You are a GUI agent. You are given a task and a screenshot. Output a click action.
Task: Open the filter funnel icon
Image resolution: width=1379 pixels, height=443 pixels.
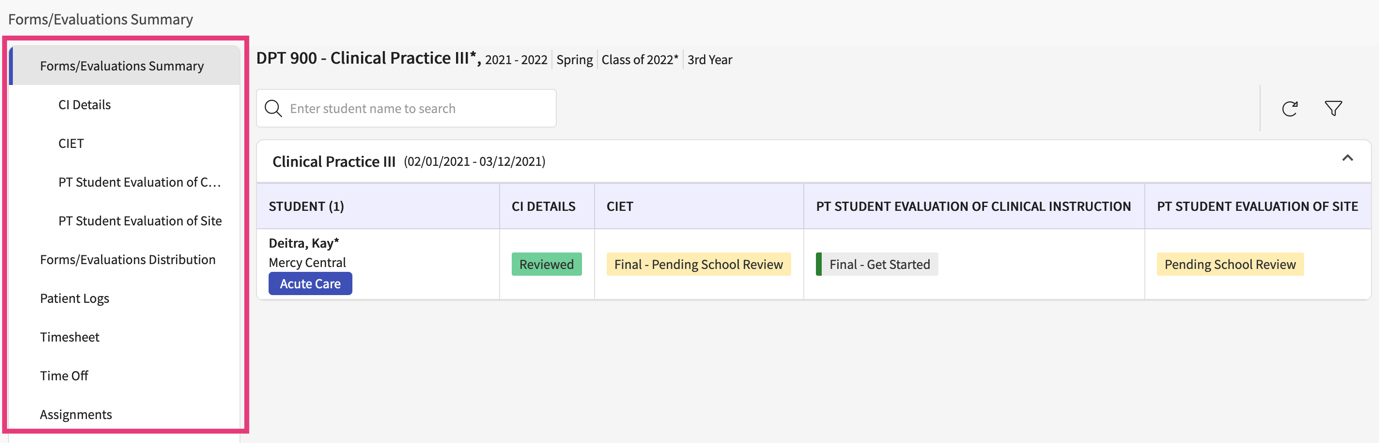1333,108
